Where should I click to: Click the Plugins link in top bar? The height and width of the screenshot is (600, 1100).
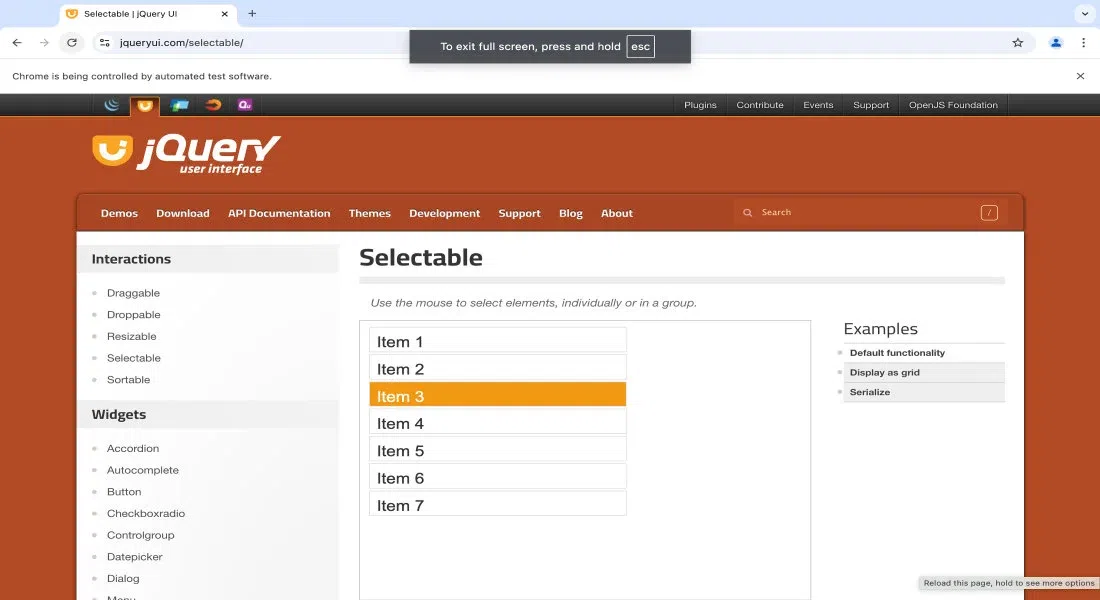(700, 105)
